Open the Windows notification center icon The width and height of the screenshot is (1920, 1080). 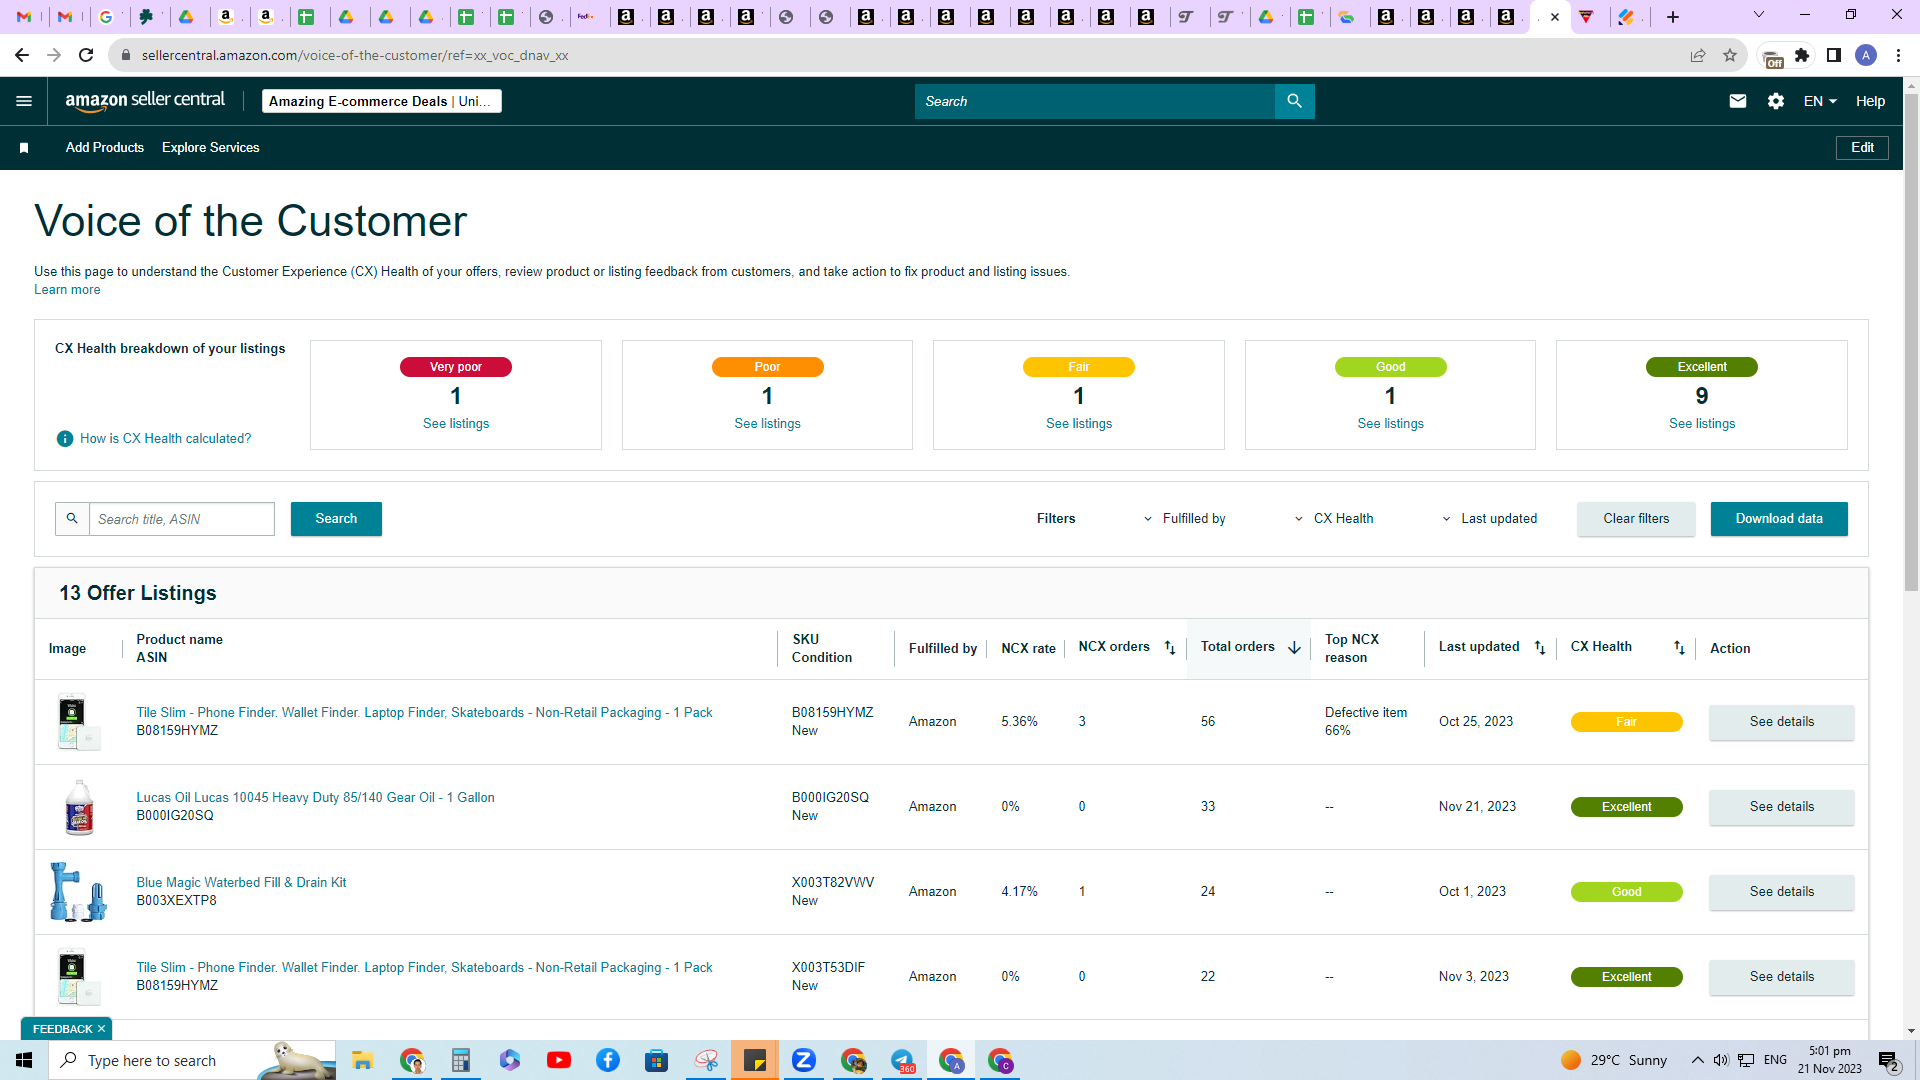(1888, 1060)
